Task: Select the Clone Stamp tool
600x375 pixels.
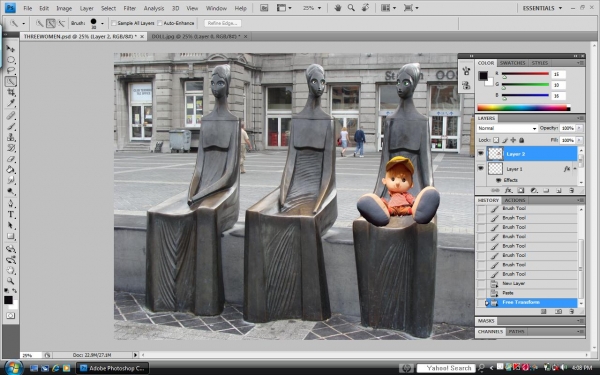Action: coord(11,137)
